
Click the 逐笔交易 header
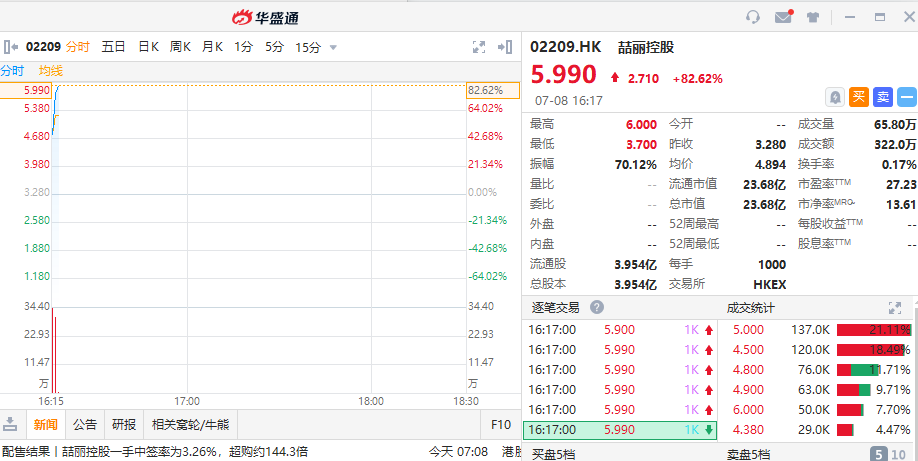point(555,308)
